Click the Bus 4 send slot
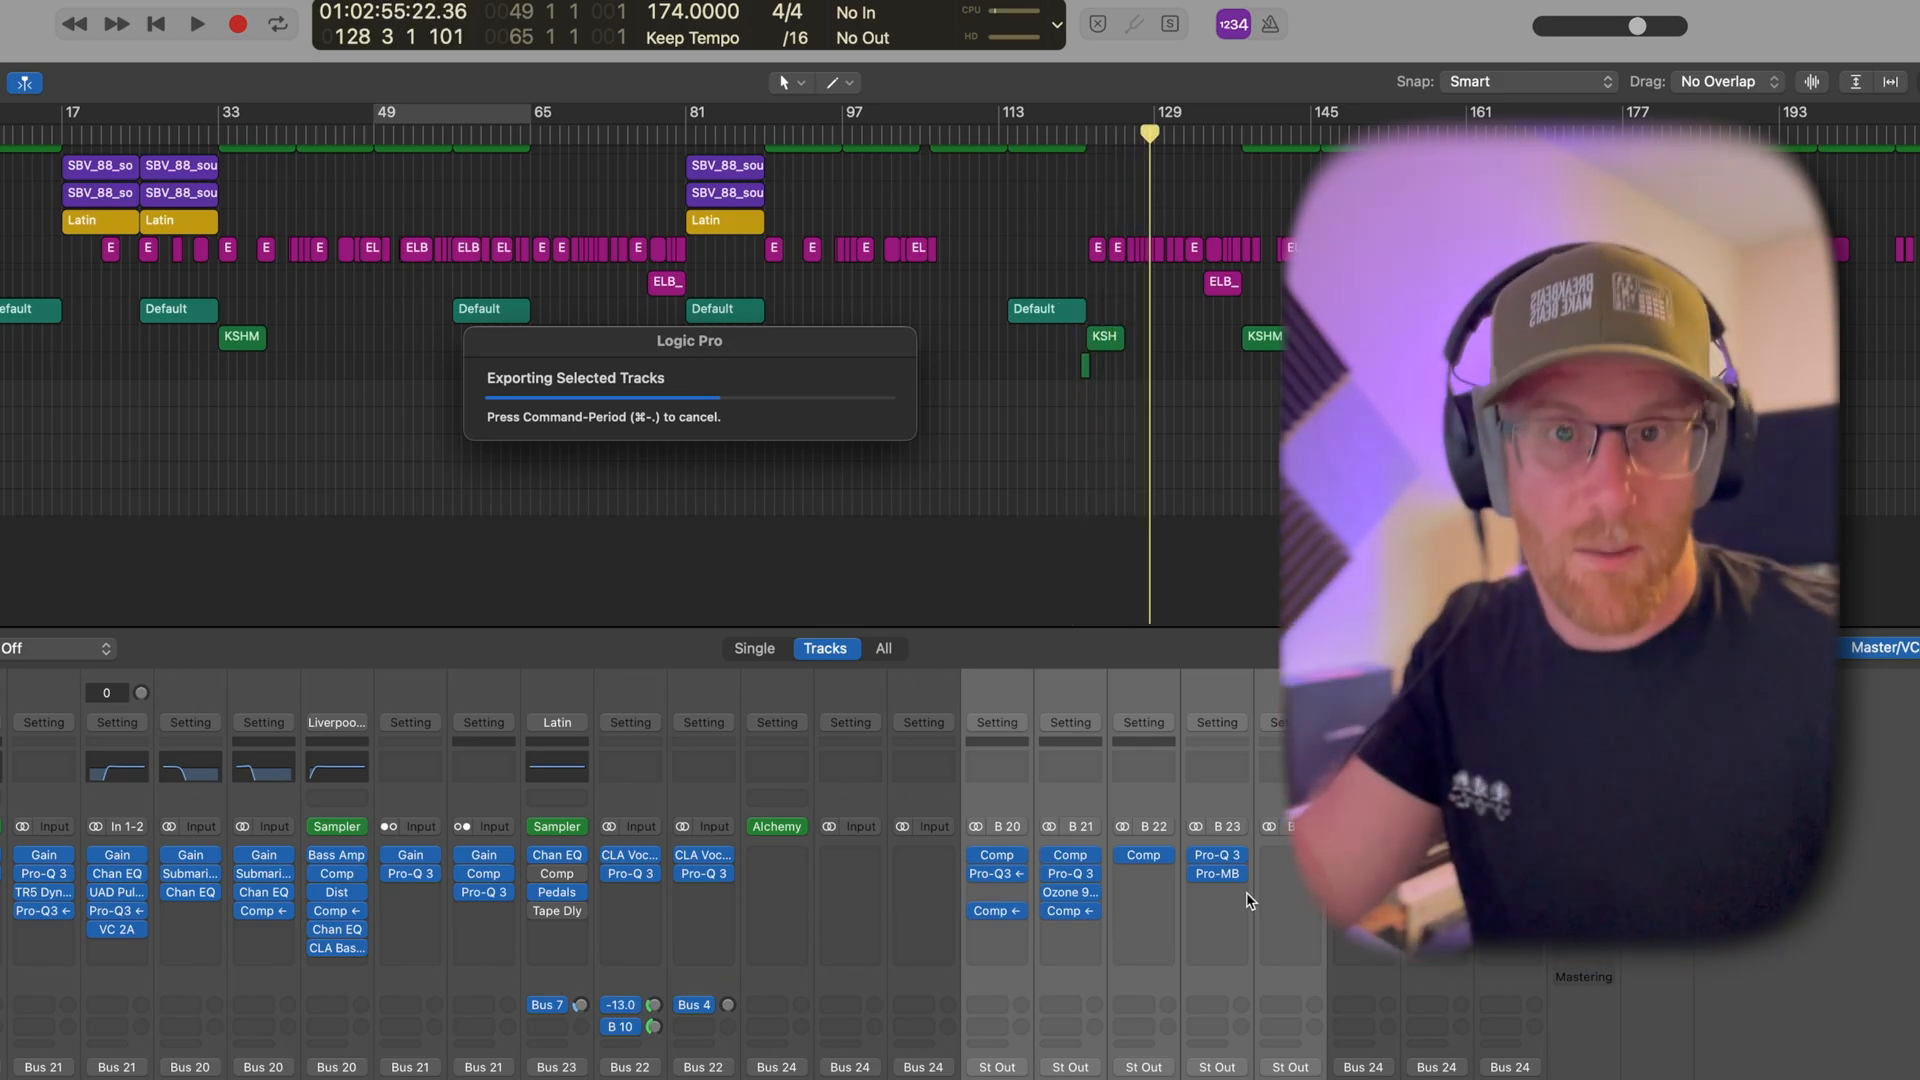Viewport: 1920px width, 1080px height. tap(694, 1005)
